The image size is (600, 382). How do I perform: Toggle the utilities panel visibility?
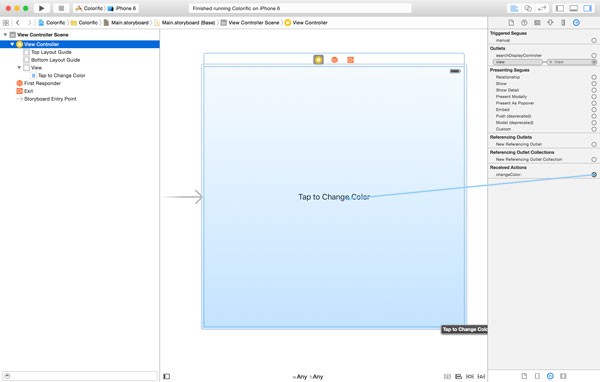587,8
